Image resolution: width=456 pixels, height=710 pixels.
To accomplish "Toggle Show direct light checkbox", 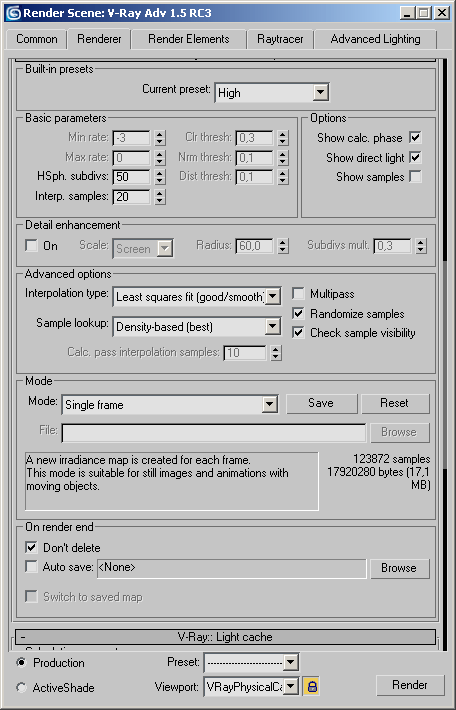I will click(x=415, y=157).
